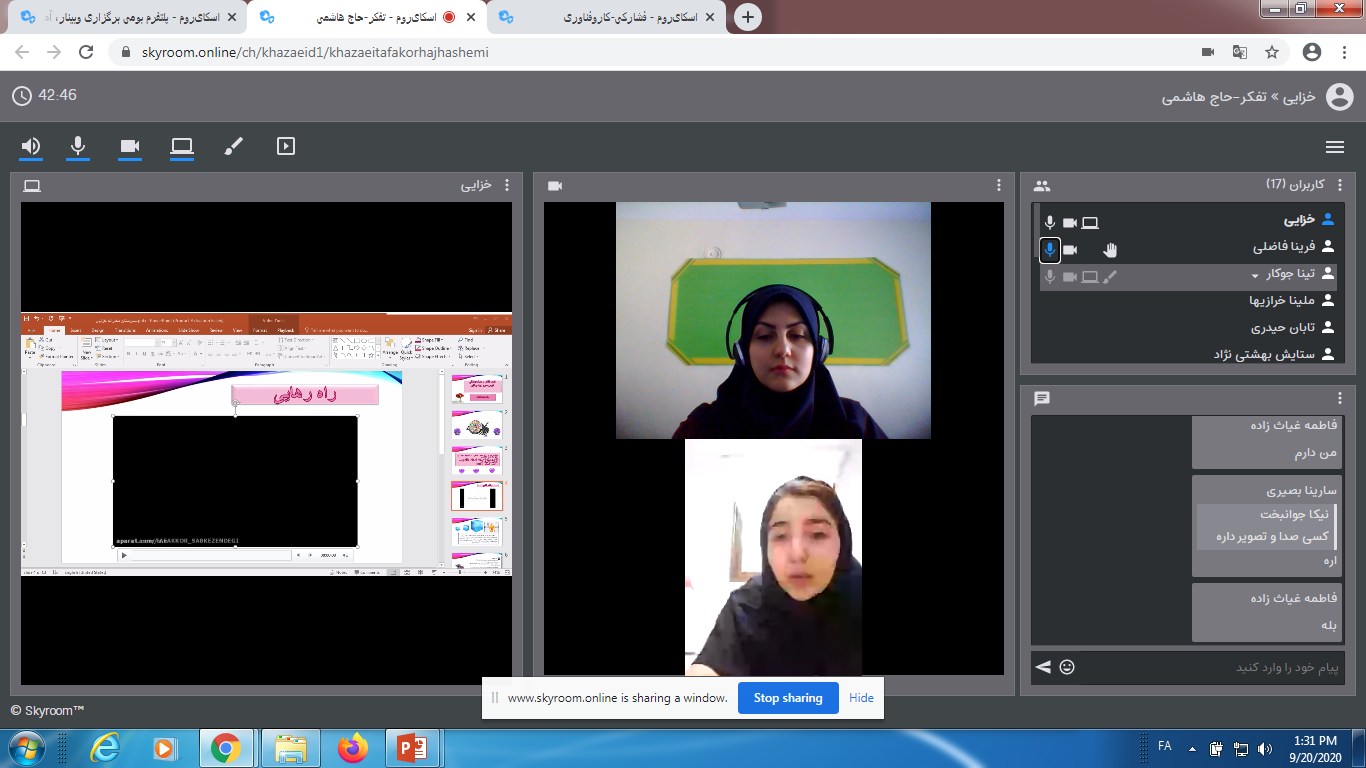The image size is (1366, 768).
Task: Open the media play box icon
Action: click(286, 147)
